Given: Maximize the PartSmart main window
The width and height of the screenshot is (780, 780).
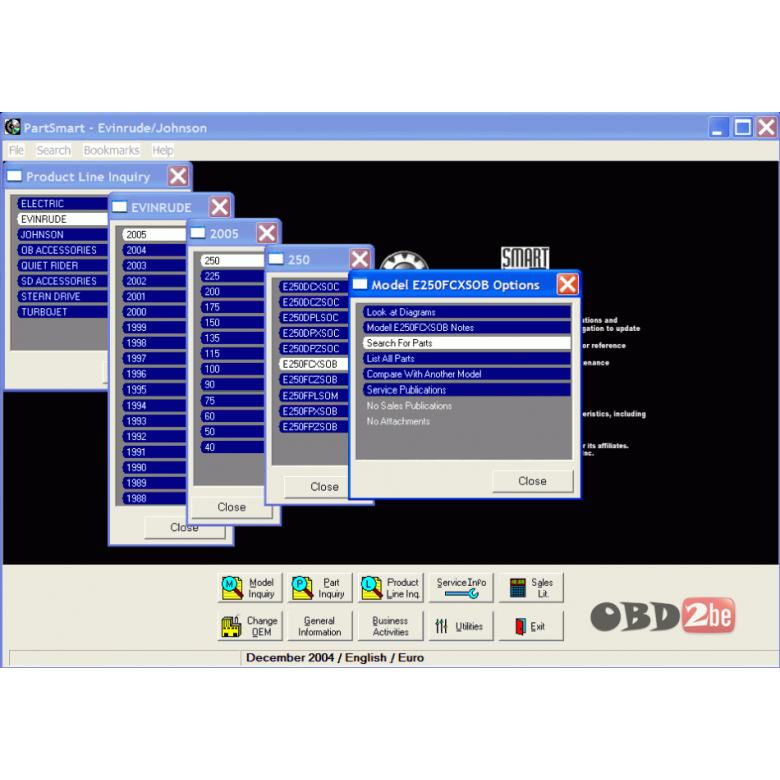Looking at the screenshot, I should (x=742, y=127).
